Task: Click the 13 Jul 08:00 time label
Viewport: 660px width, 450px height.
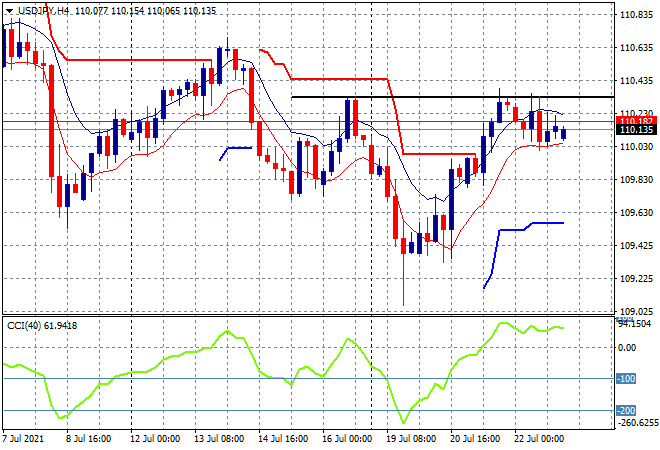Action: [219, 439]
